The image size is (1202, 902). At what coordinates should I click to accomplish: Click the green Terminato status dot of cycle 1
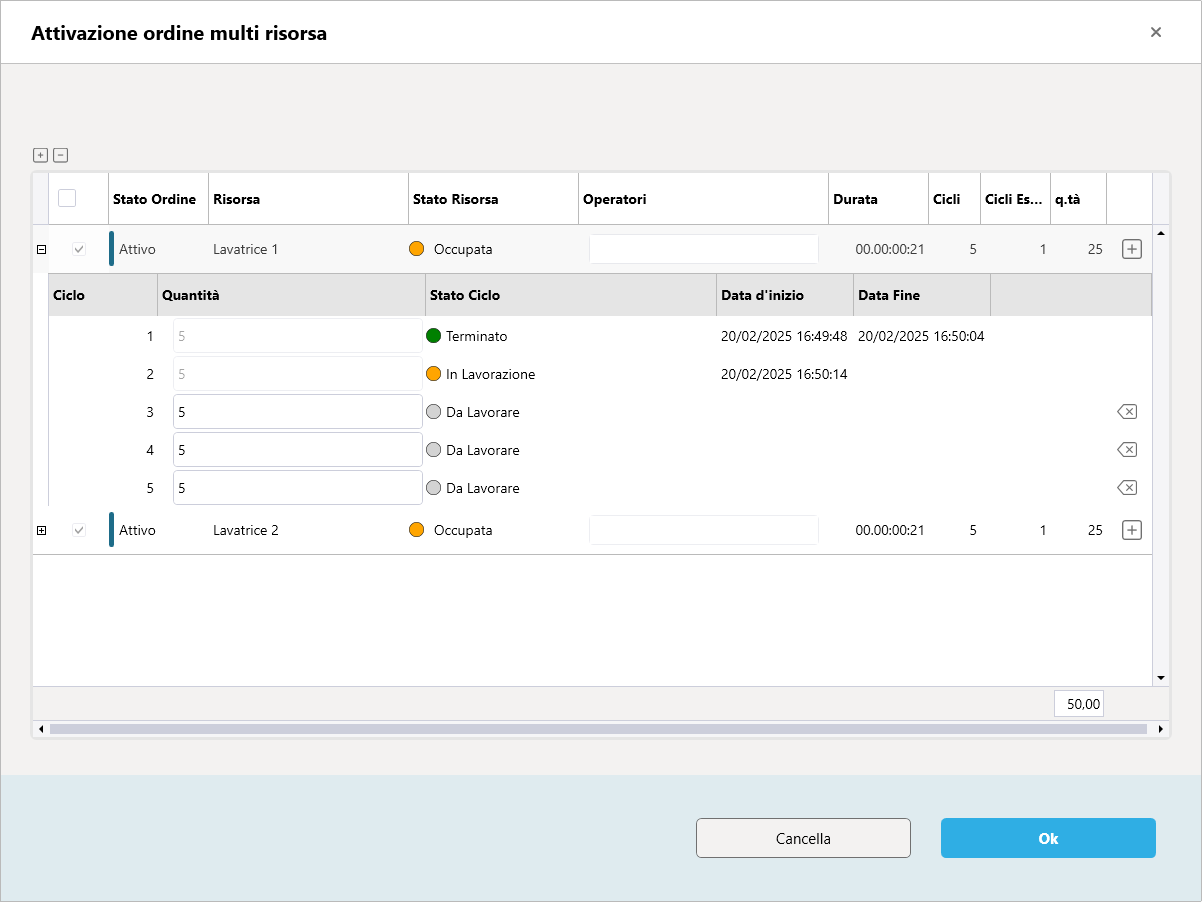click(434, 336)
